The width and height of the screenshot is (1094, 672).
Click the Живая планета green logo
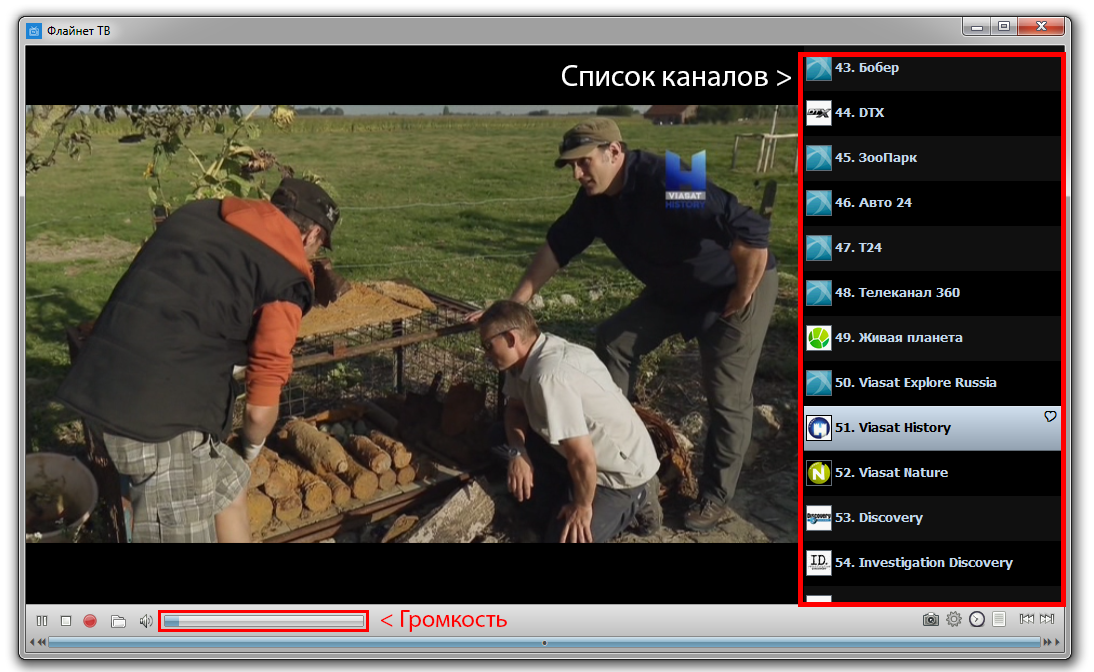pyautogui.click(x=818, y=338)
